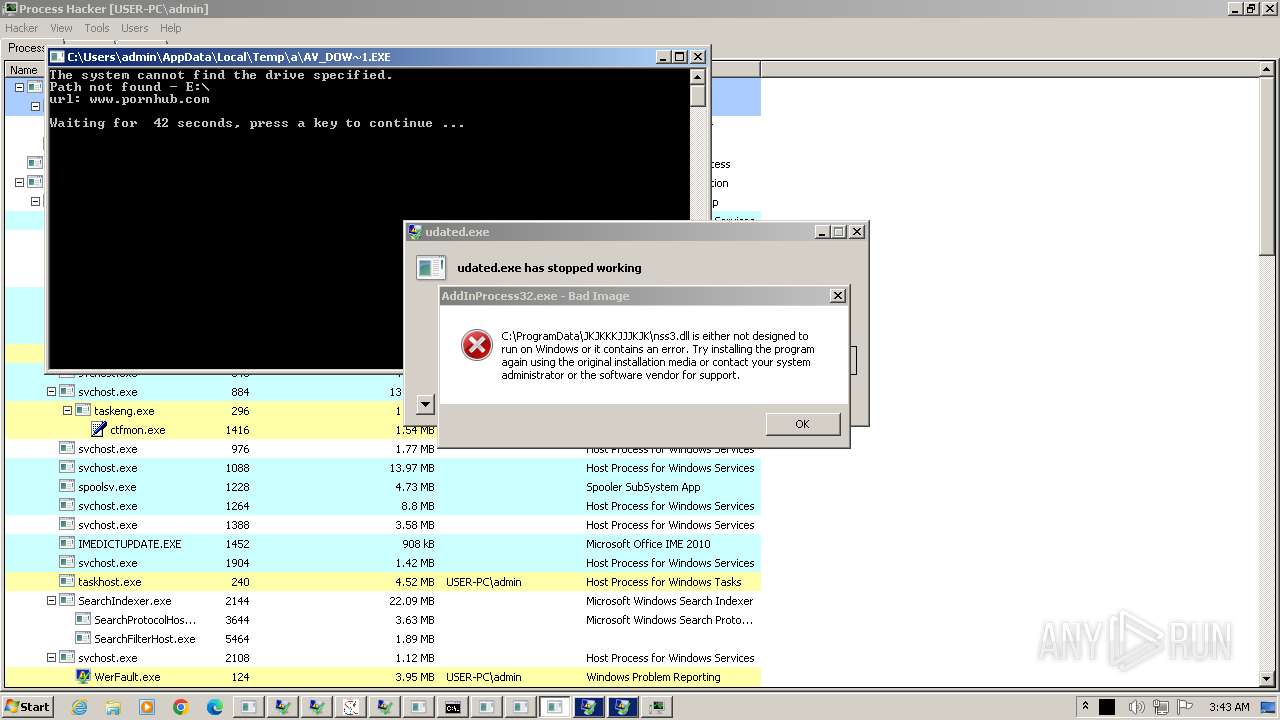Click the 22.09 MB memory value

tap(412, 601)
